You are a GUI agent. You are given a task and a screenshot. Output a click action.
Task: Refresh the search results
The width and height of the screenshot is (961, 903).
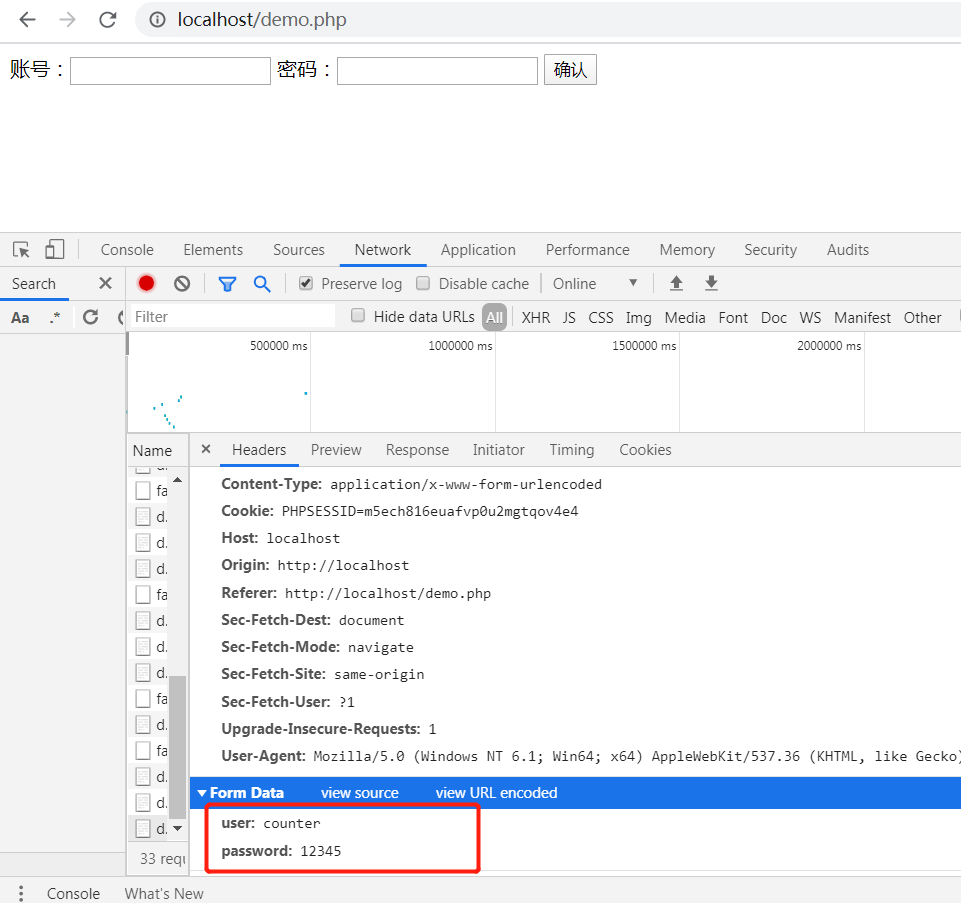[x=91, y=317]
